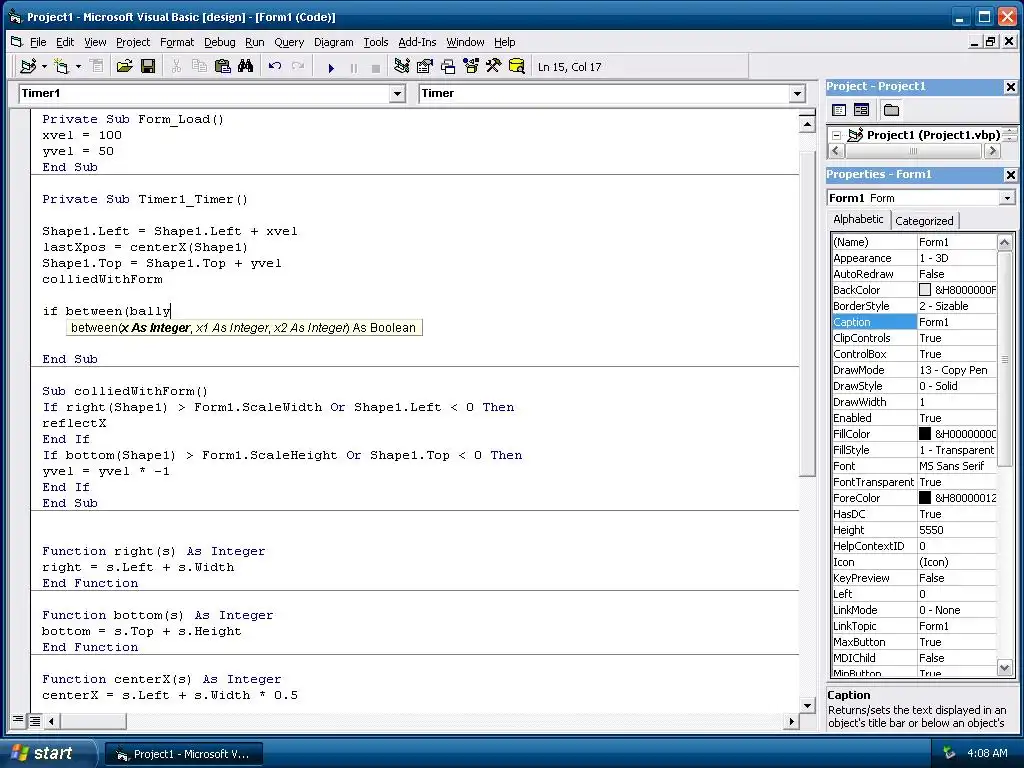
Task: Switch to Full Module View button
Action: (x=35, y=720)
